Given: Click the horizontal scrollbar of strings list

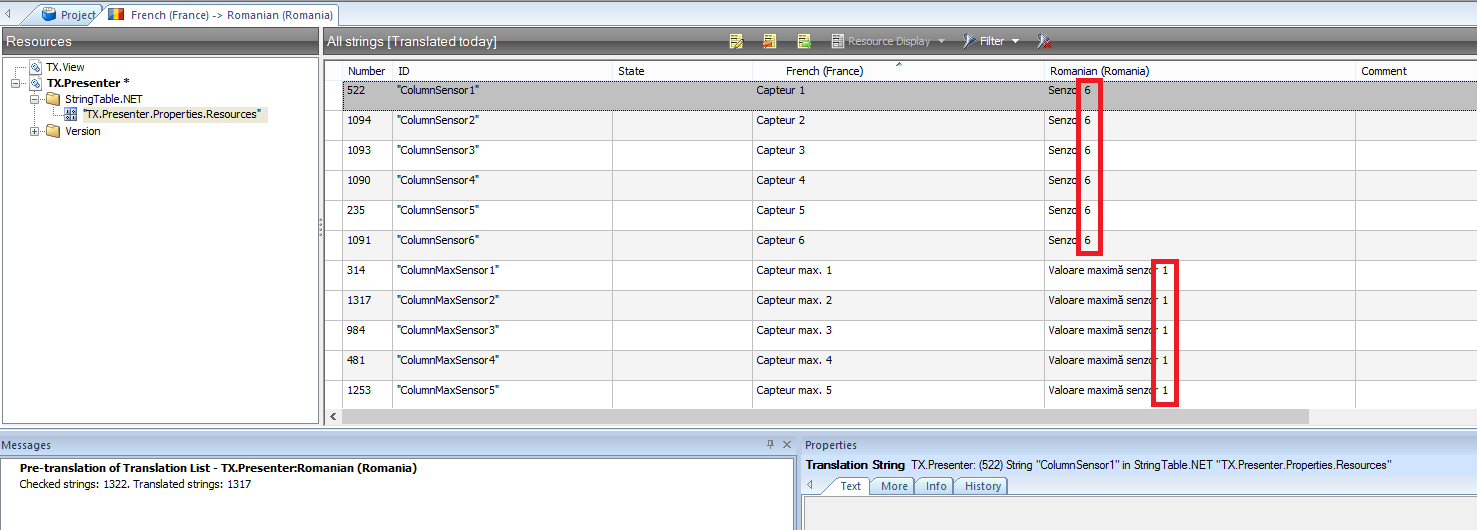Looking at the screenshot, I should tap(820, 416).
